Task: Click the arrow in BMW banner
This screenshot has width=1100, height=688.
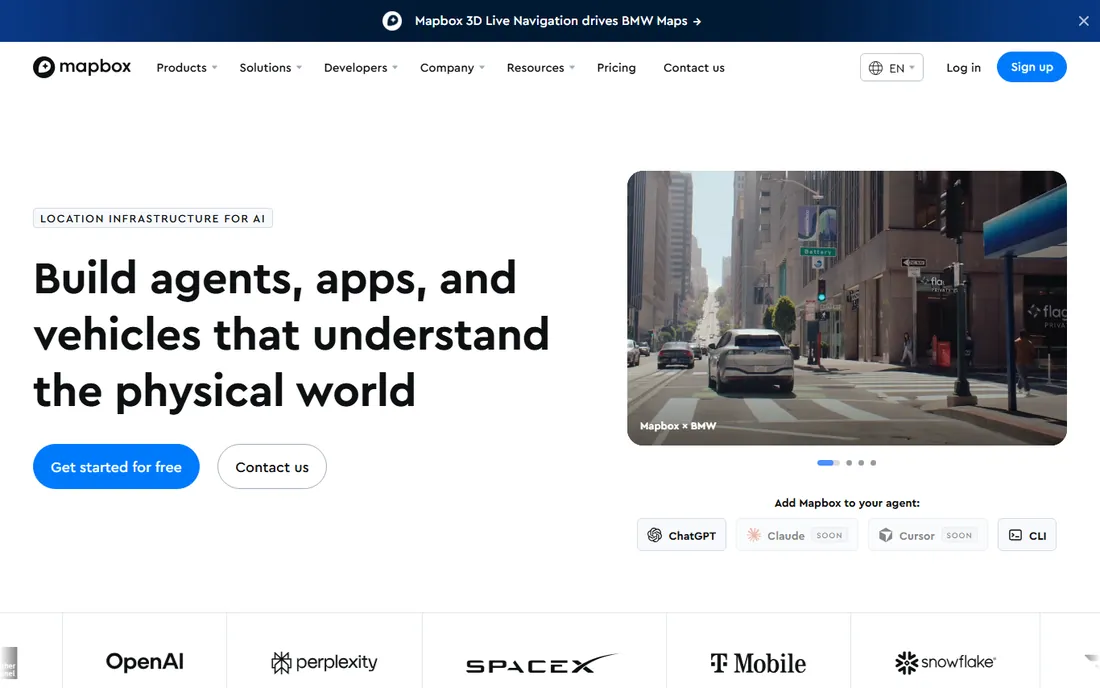Action: pos(697,22)
